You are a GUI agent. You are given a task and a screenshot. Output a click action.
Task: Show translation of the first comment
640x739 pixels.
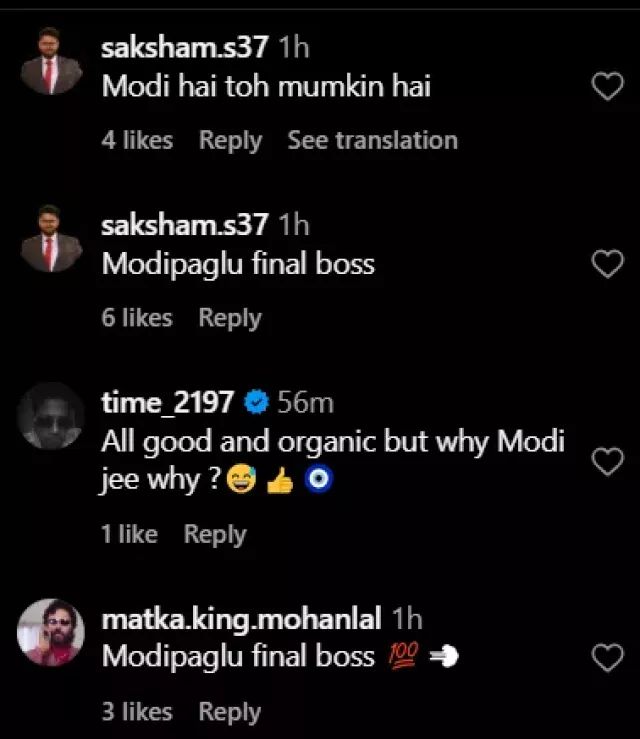coord(372,141)
